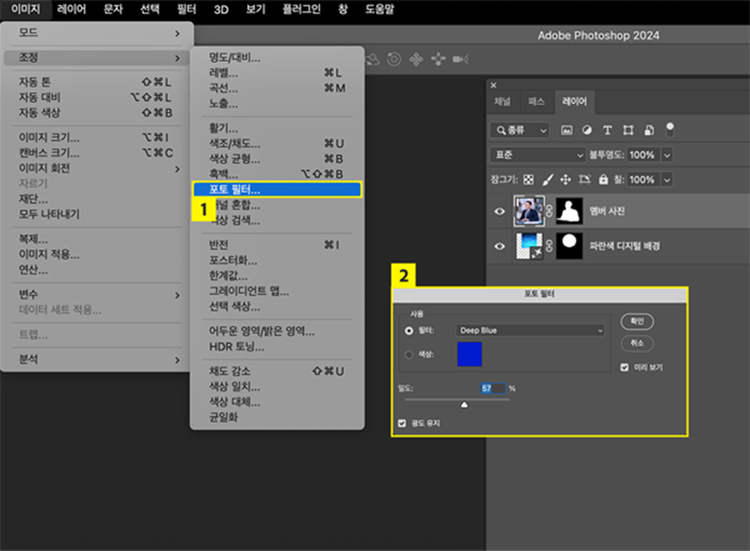Screen dimensions: 750x551
Task: Click the blue color swatch
Action: coord(469,354)
